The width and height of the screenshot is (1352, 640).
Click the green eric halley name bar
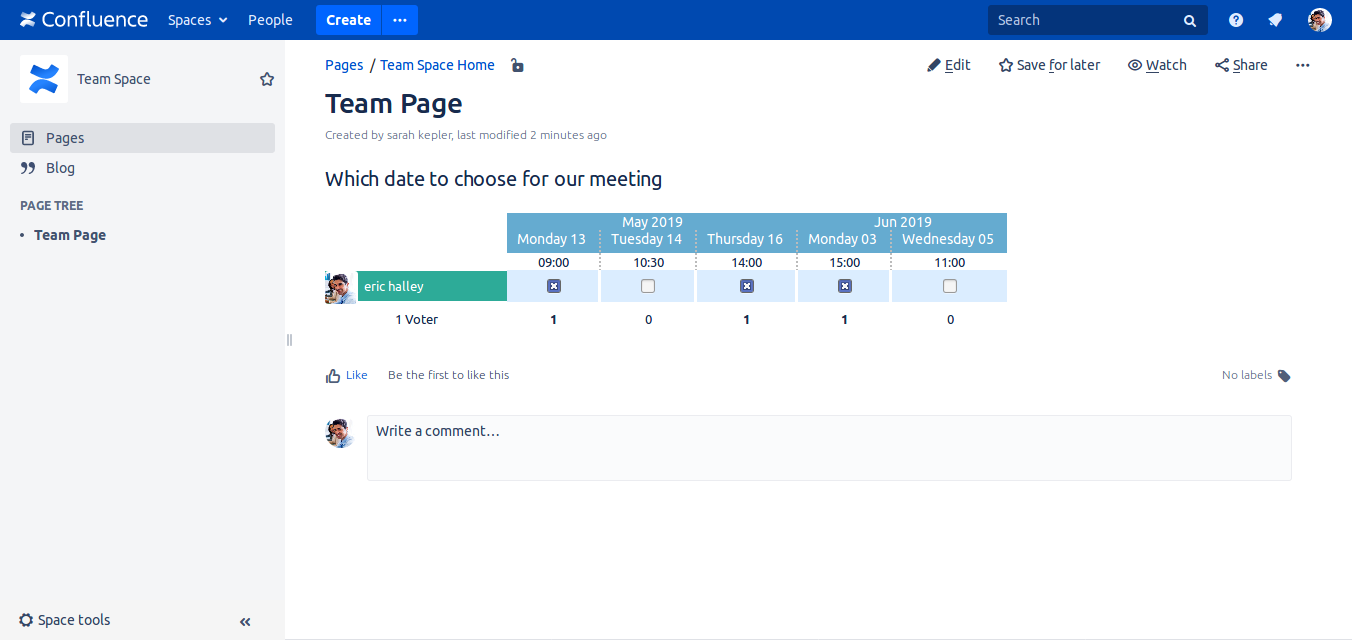[432, 286]
